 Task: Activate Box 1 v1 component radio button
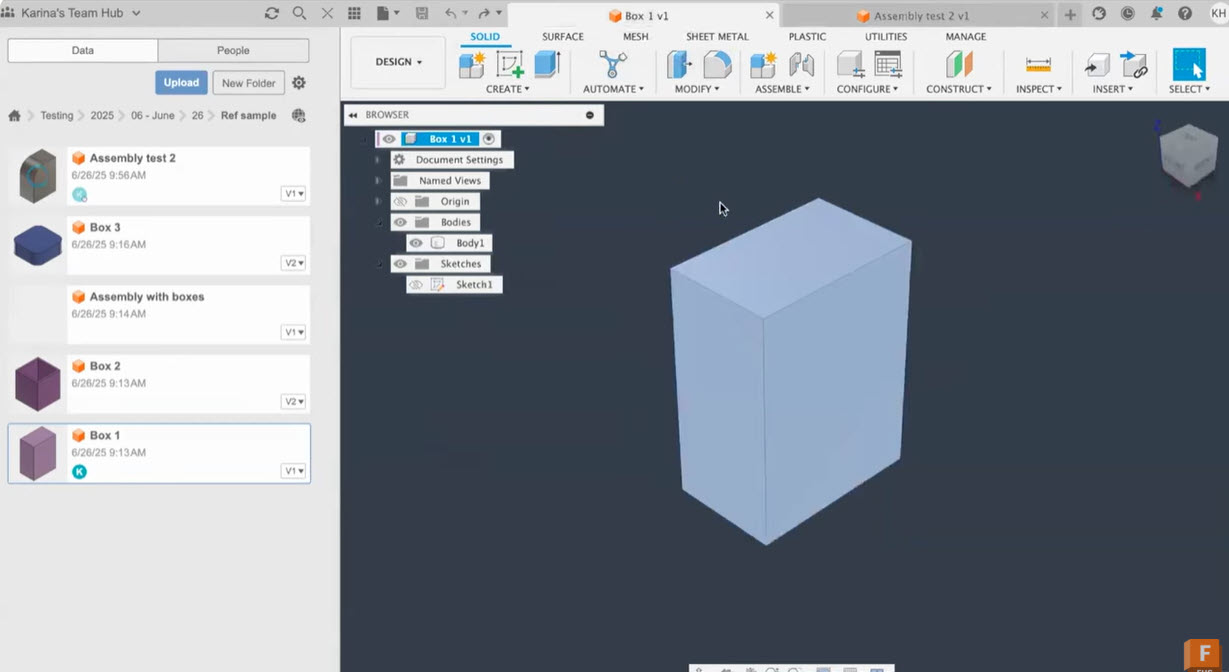(489, 139)
